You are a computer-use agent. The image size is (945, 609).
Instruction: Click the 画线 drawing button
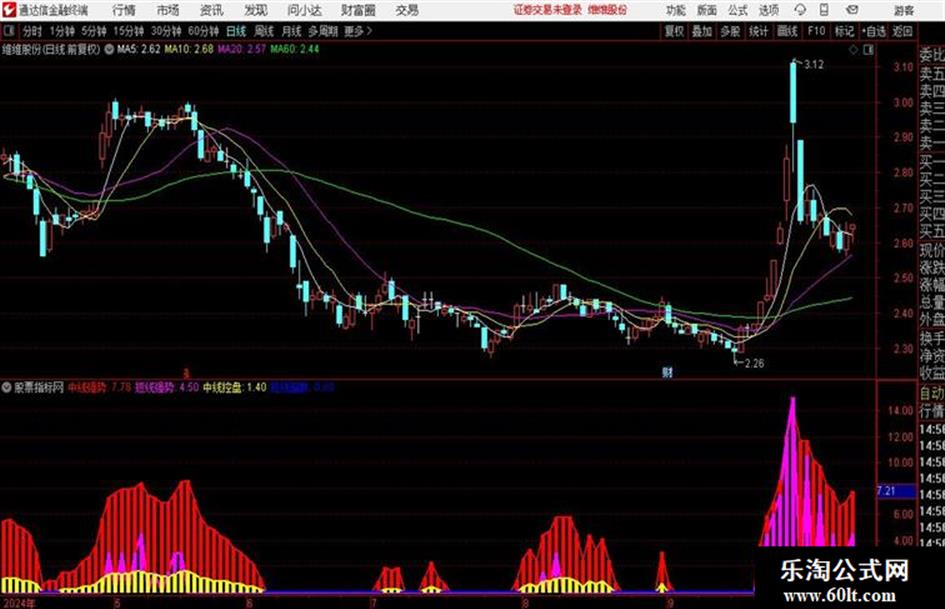point(787,31)
